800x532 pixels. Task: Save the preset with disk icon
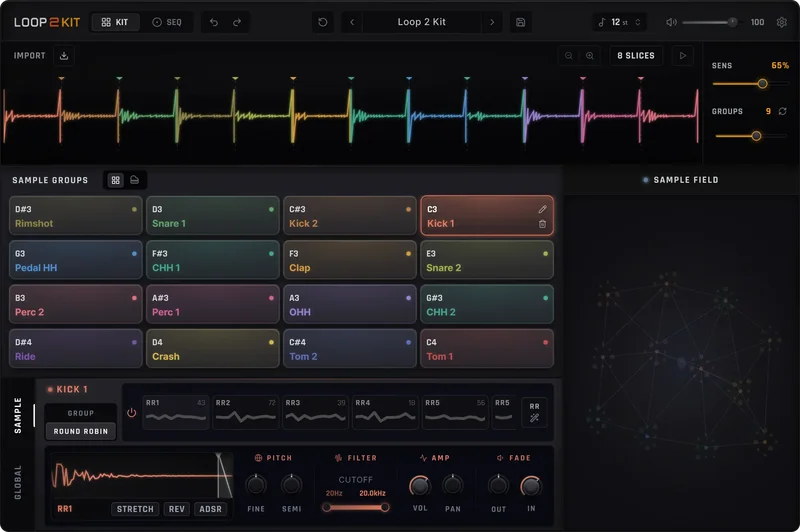click(x=520, y=22)
